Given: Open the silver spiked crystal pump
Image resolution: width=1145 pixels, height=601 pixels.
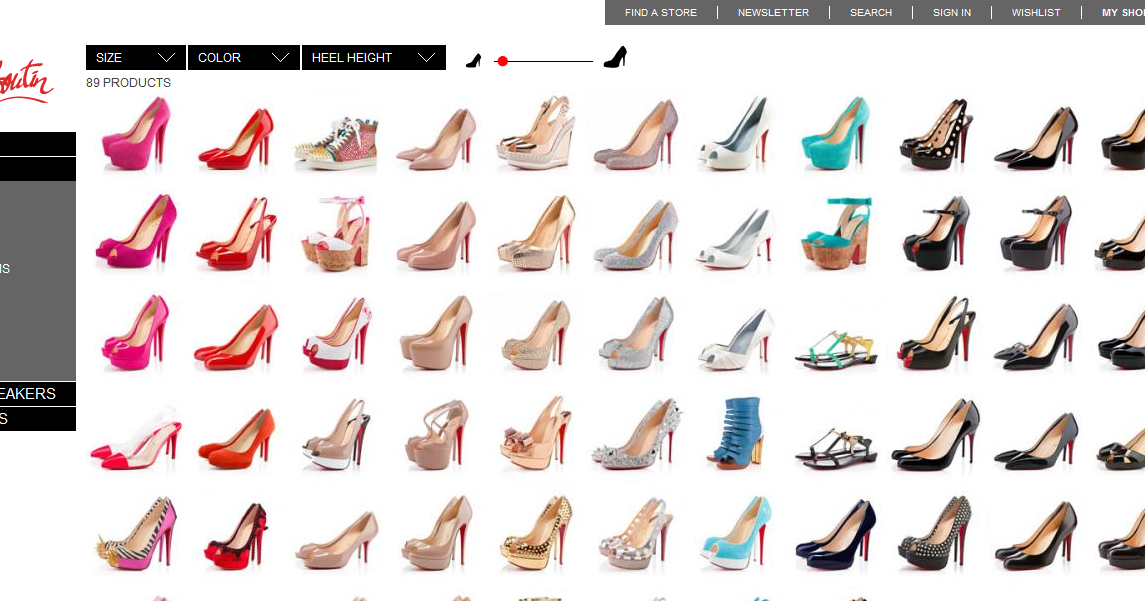Looking at the screenshot, I should 637,435.
